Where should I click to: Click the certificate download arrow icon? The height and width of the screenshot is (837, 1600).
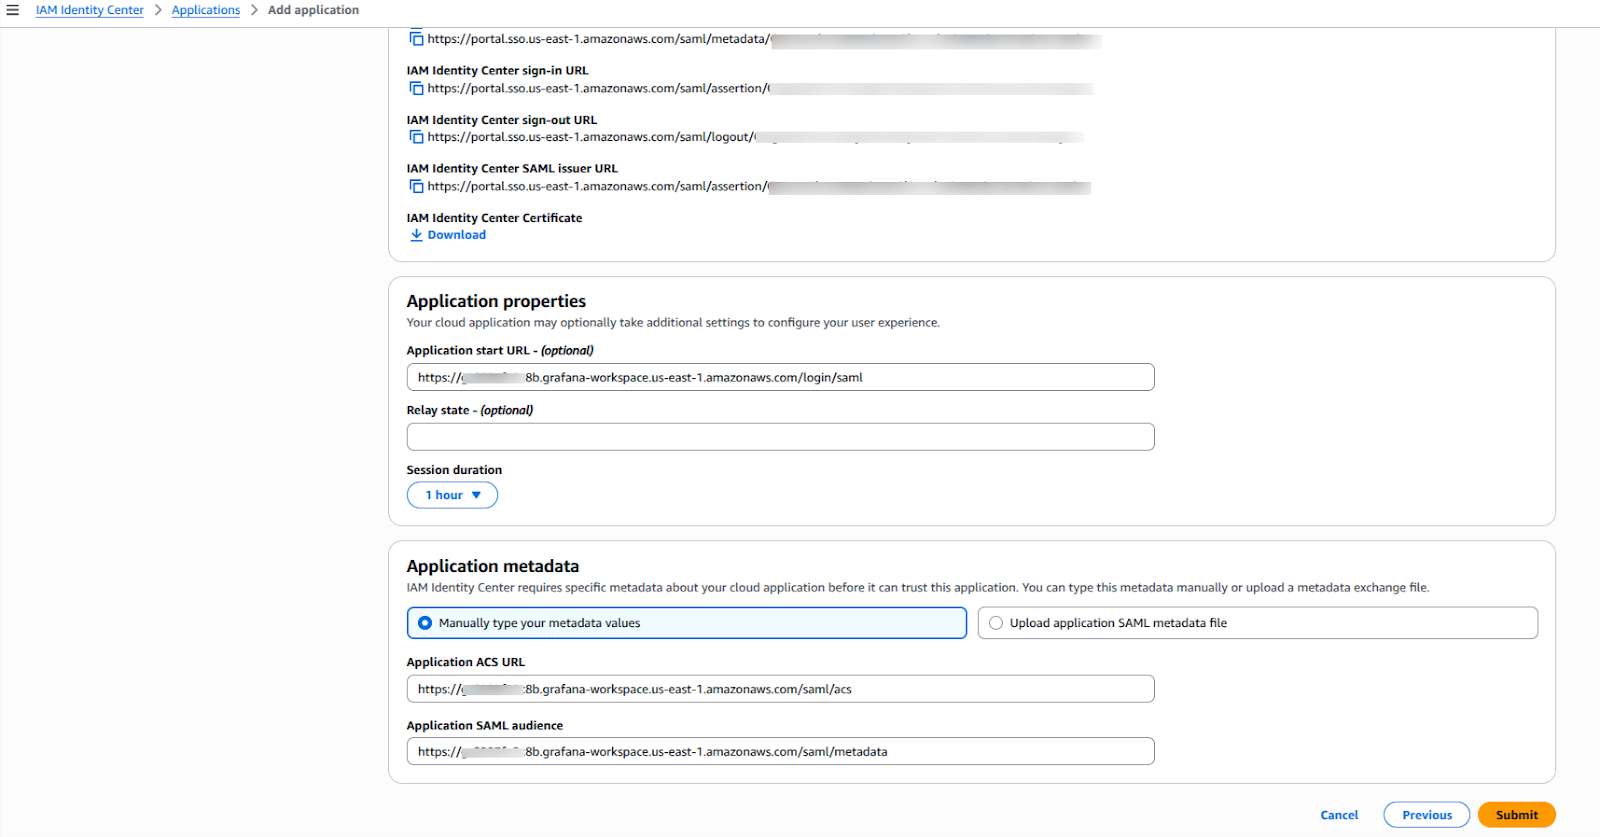(416, 235)
